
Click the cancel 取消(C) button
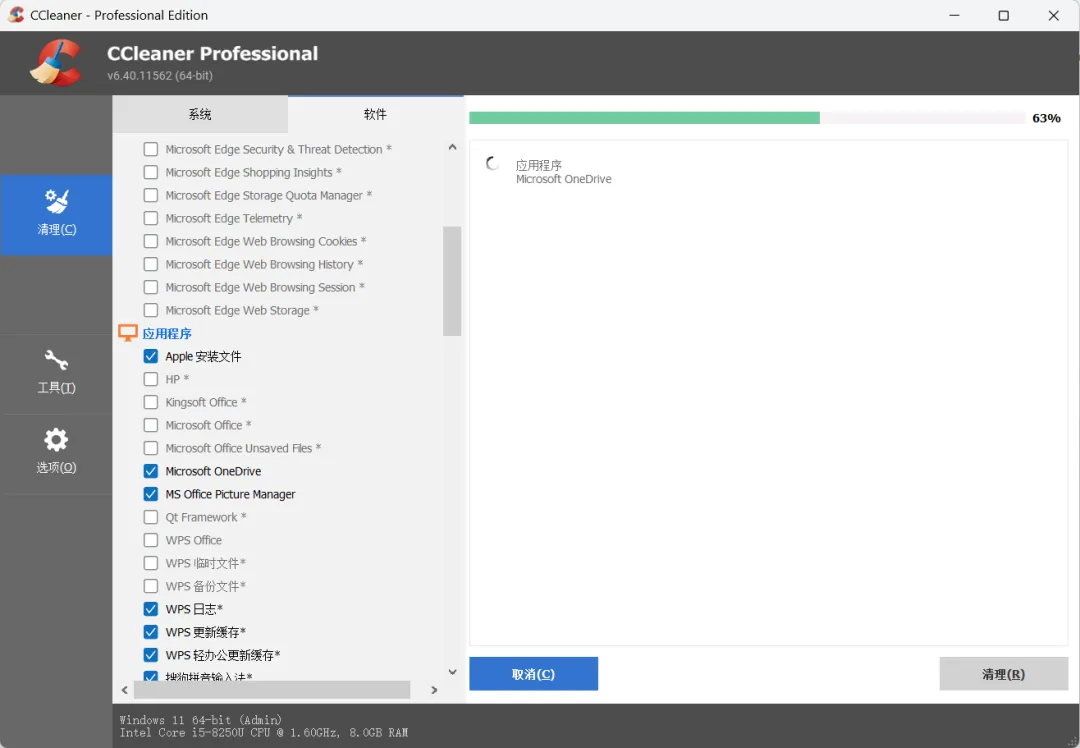(533, 674)
